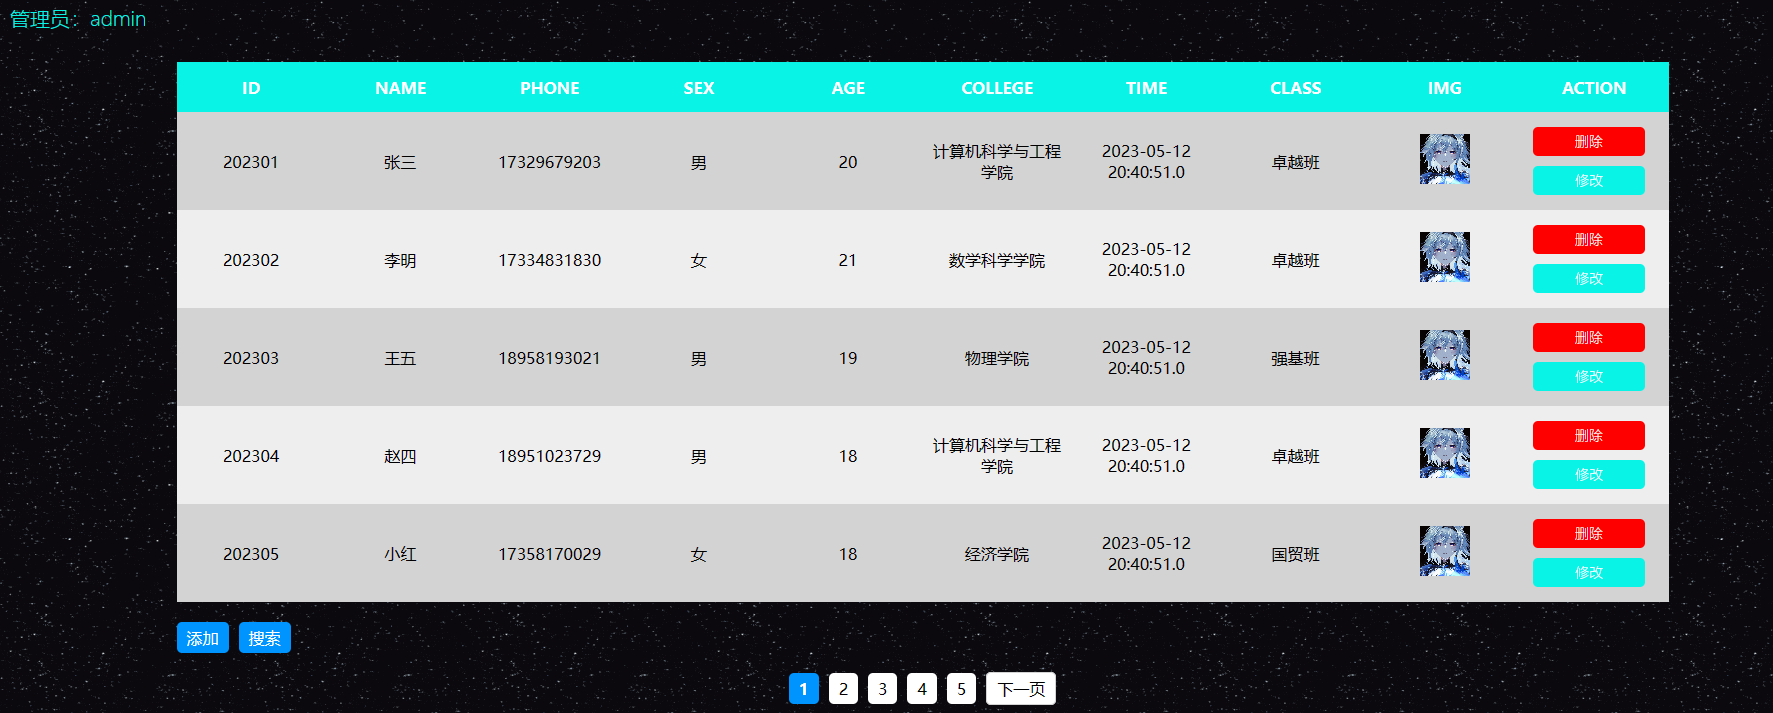Delete 赵四's record
This screenshot has height=713, width=1773.
[1588, 435]
